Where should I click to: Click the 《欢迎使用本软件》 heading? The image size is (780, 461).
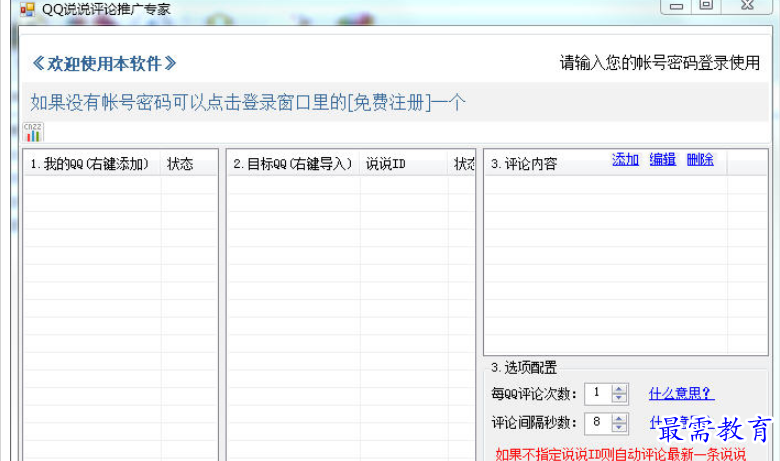[x=104, y=64]
